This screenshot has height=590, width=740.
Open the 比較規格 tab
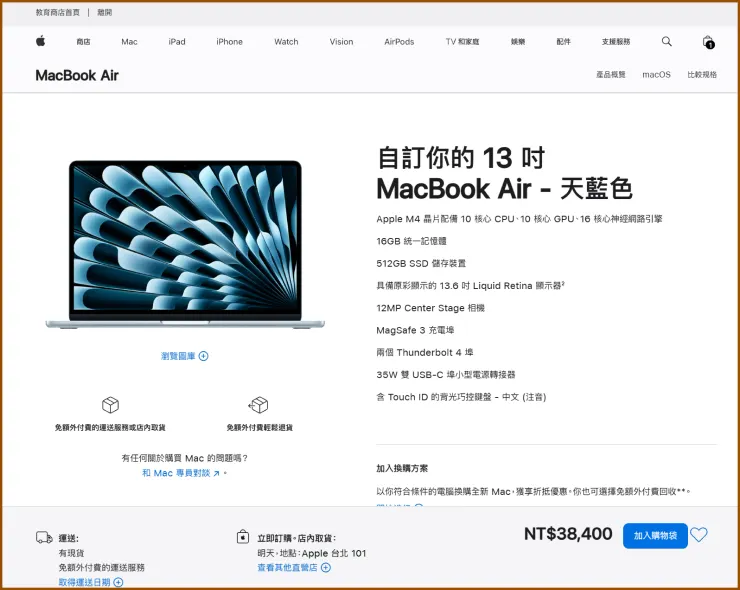[x=702, y=75]
